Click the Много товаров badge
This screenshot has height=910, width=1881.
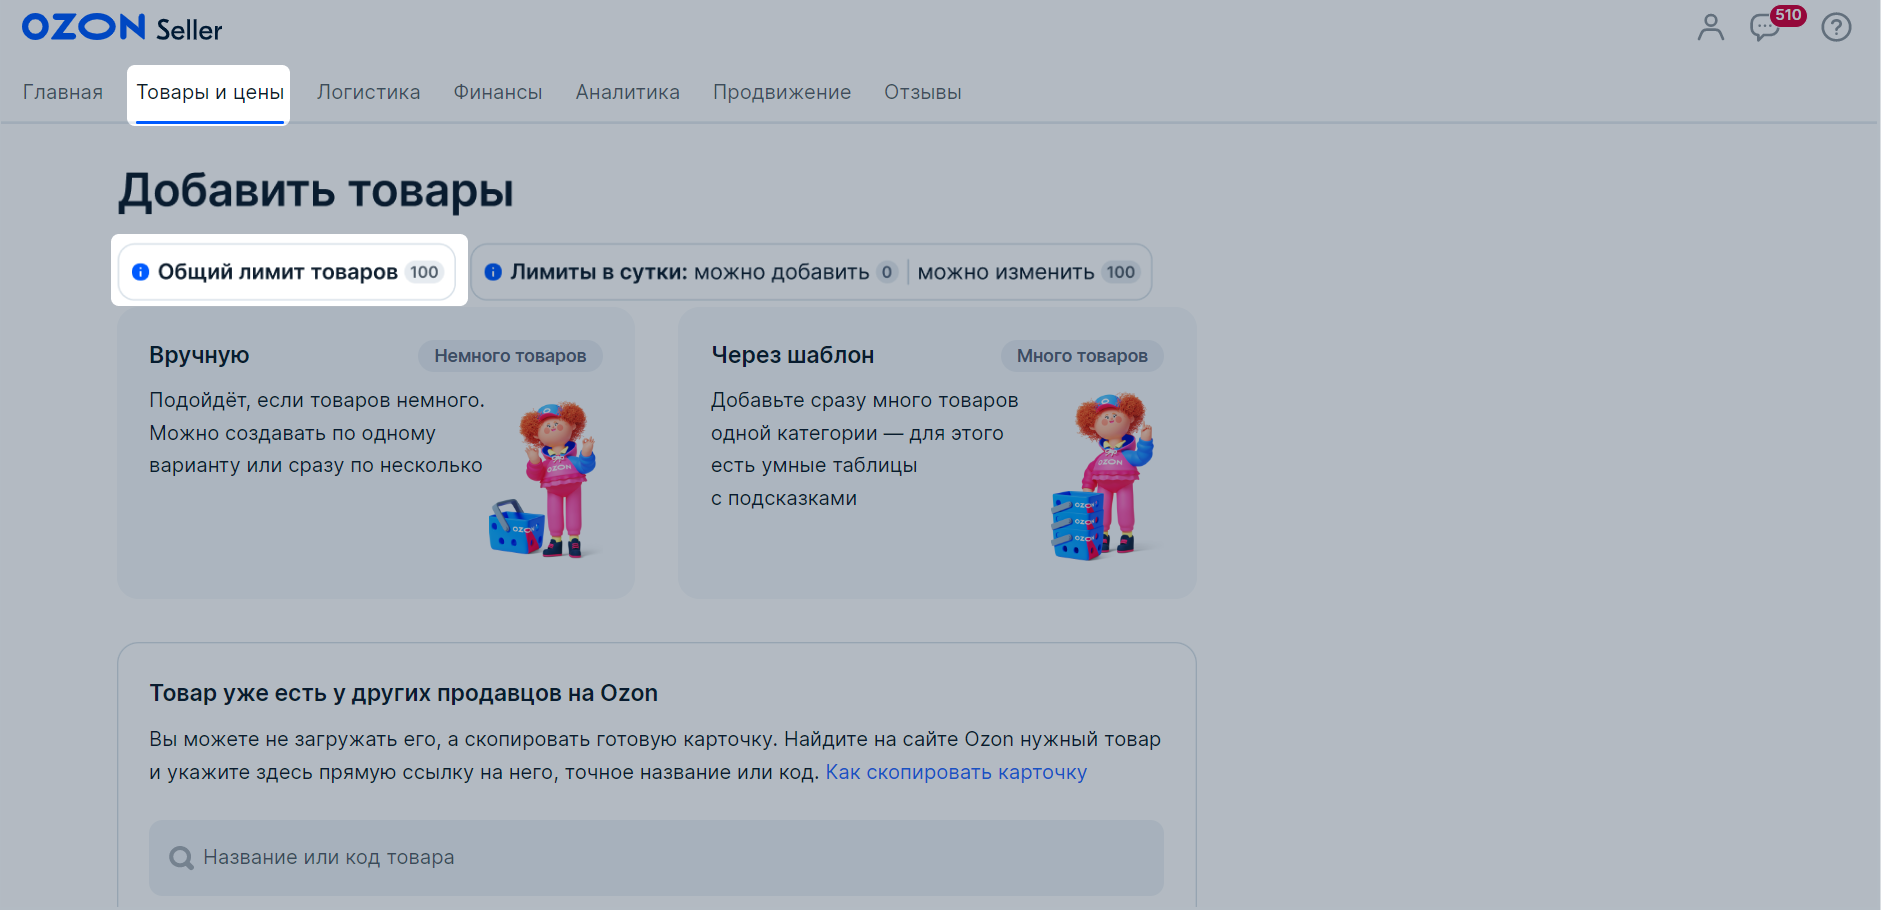pyautogui.click(x=1082, y=356)
